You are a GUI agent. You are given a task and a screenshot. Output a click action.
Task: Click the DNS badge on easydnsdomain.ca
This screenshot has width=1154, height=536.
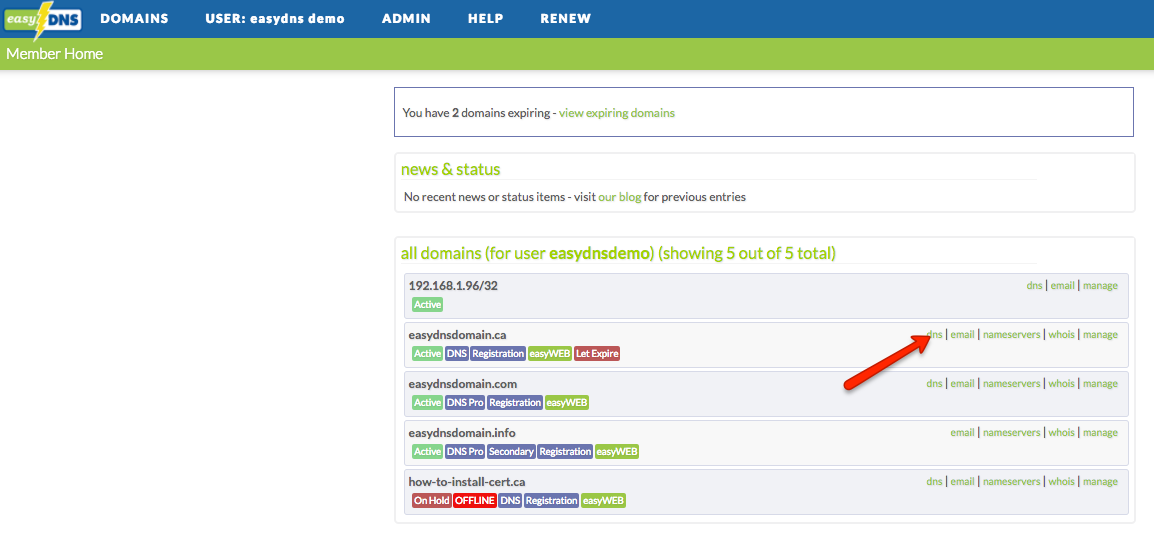(456, 353)
